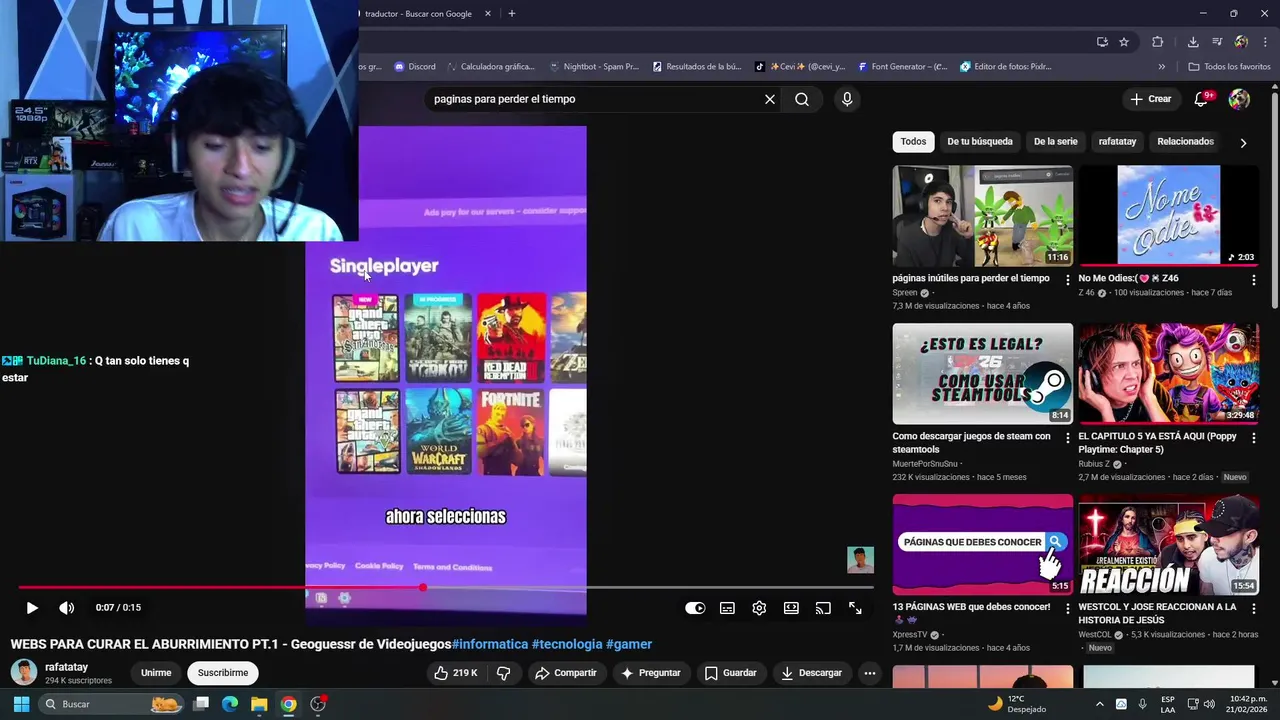Open Como descargar juegos de steam video
Image resolution: width=1280 pixels, height=720 pixels.
(983, 374)
